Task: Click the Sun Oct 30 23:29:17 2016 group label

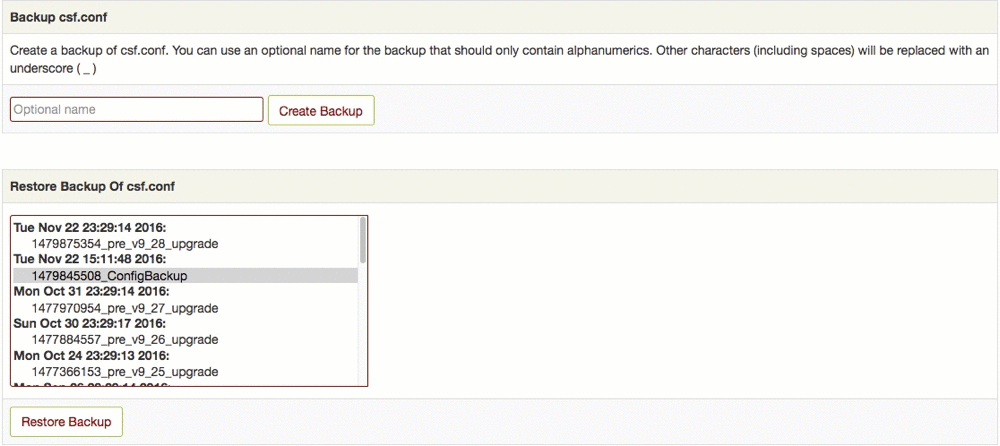Action: coord(90,324)
